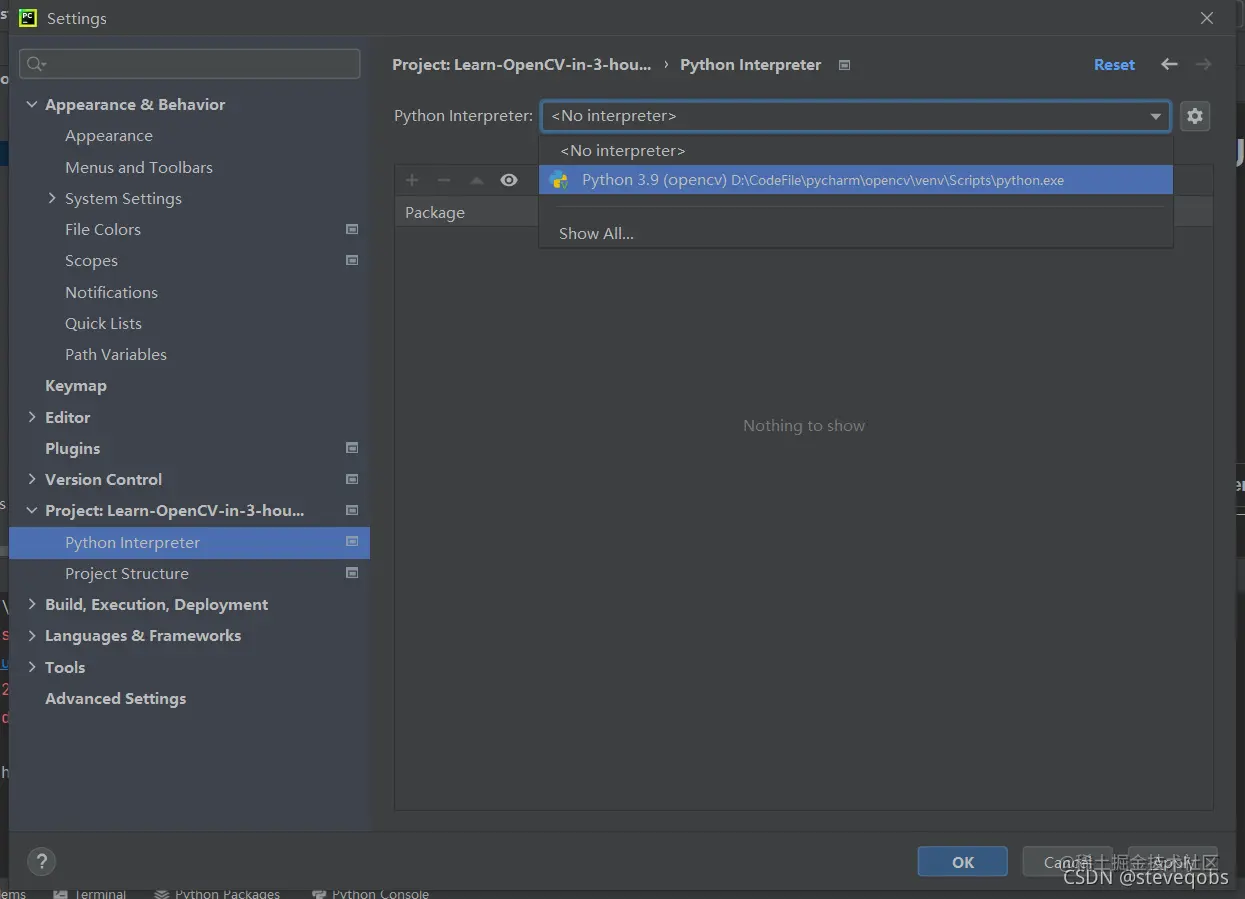Screen dimensions: 1245x899
Task: Toggle the show early releases eye icon
Action: point(509,180)
